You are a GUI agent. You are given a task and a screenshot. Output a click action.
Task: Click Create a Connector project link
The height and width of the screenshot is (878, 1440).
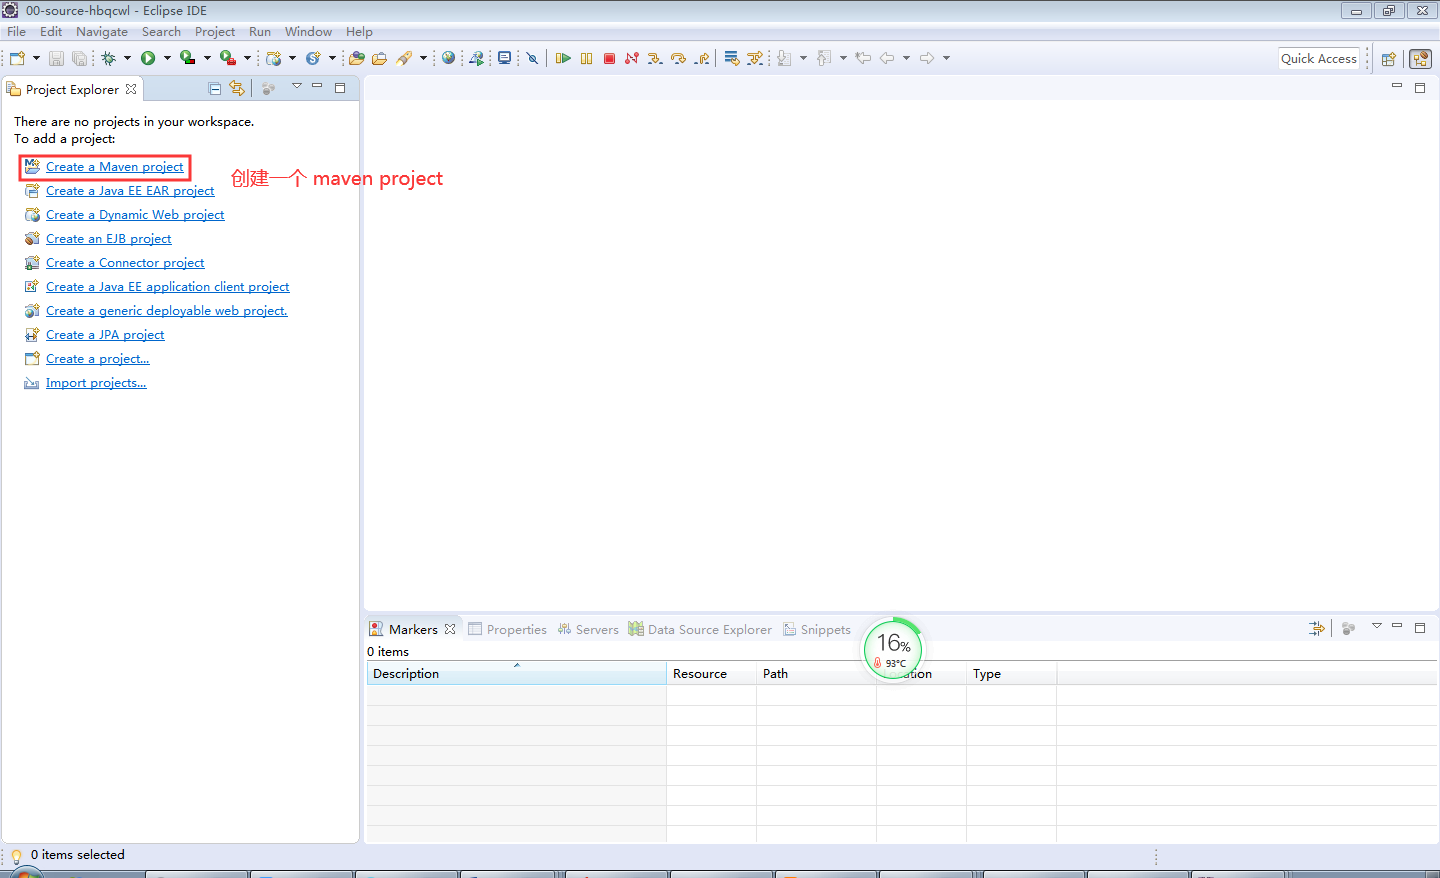(125, 263)
